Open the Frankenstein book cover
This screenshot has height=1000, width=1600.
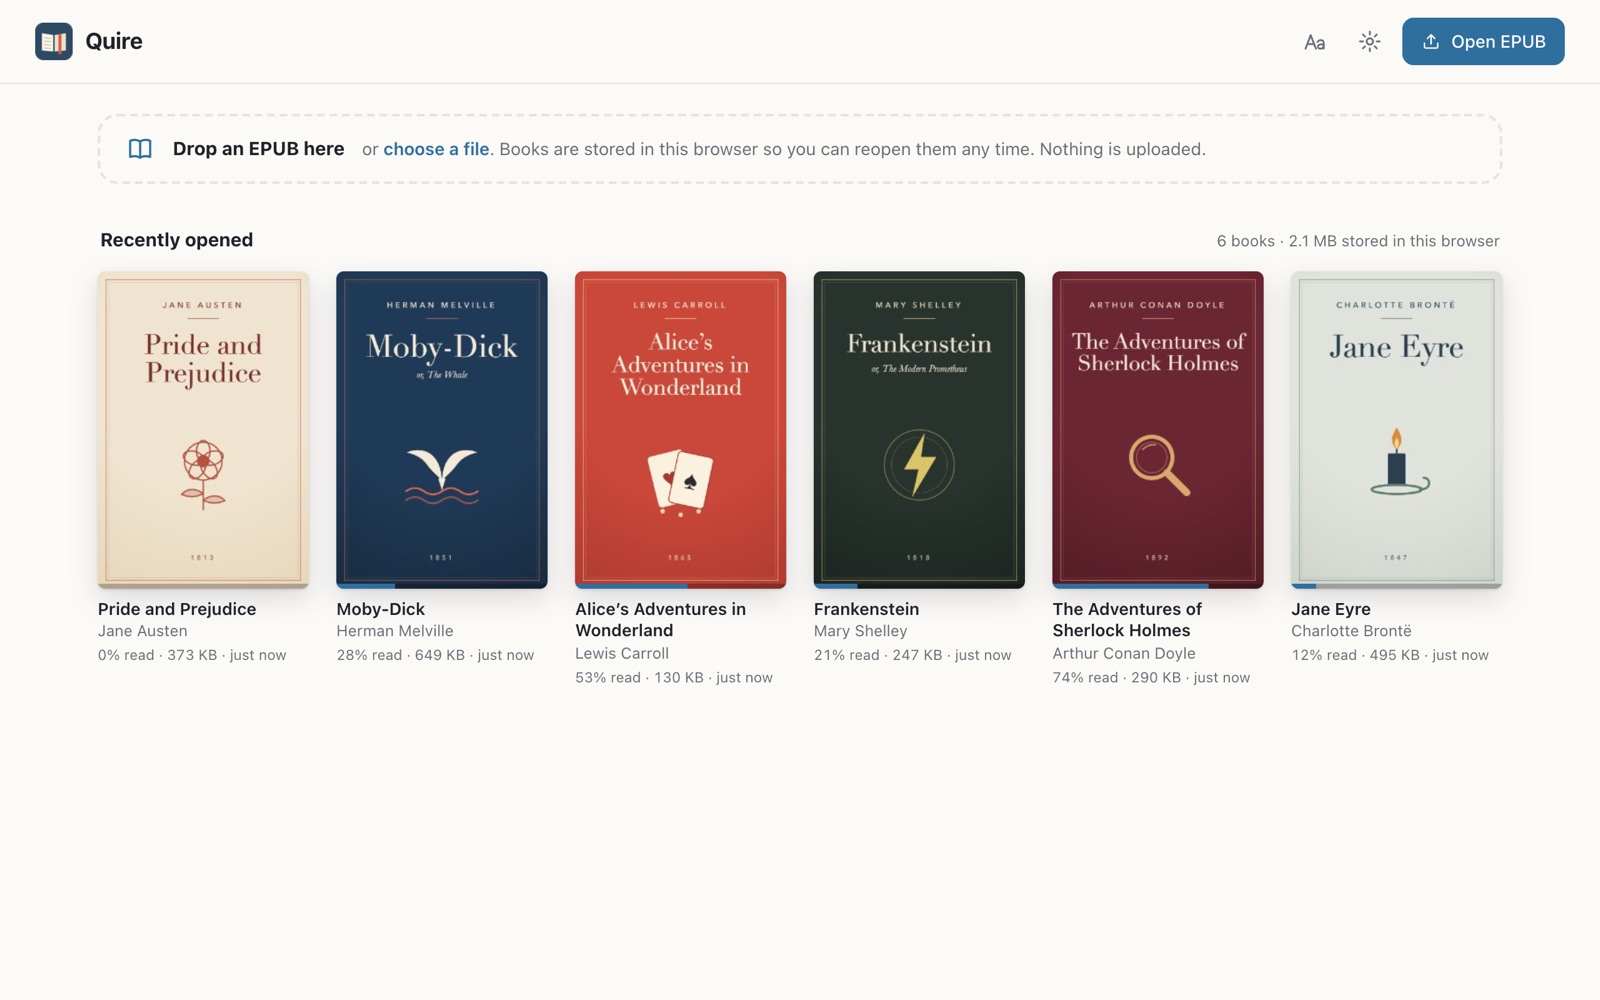tap(919, 429)
